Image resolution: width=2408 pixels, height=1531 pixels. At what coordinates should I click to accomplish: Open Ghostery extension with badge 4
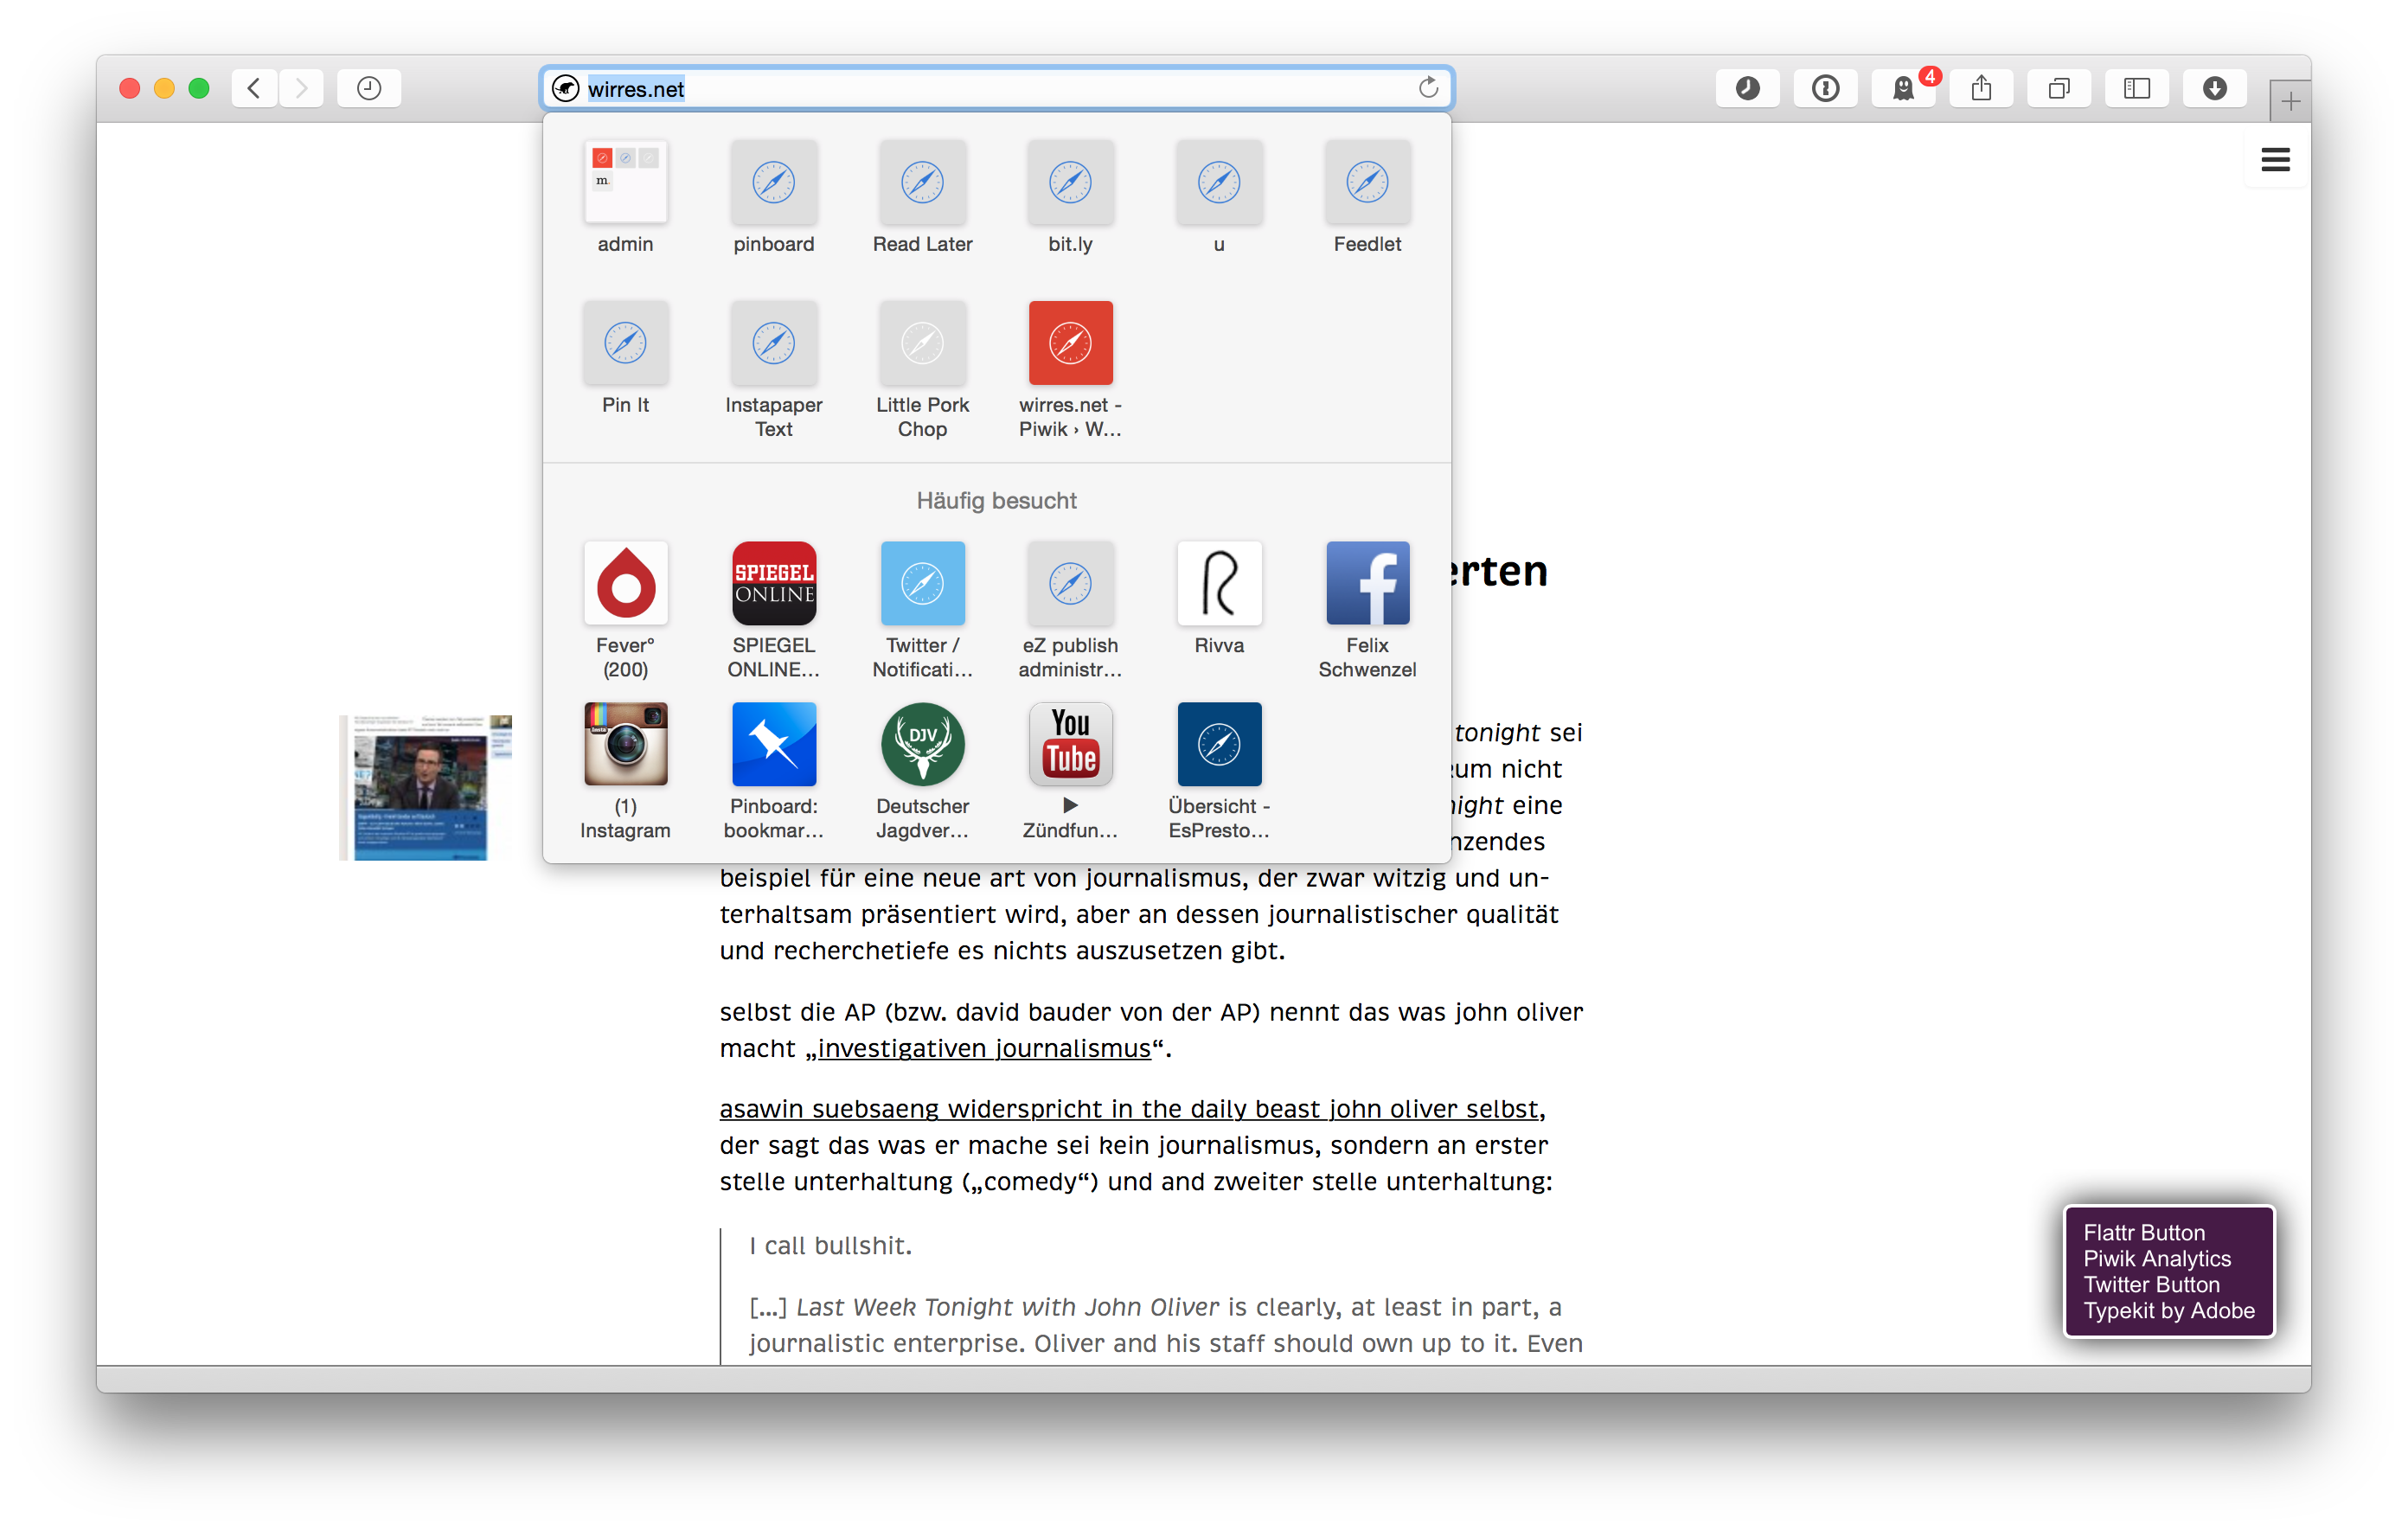[1904, 88]
